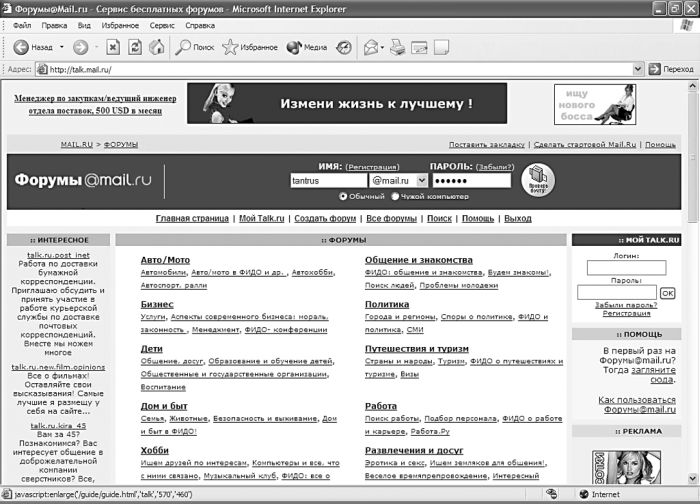Viewport: 700px width, 504px height.
Task: Click the password field with dots
Action: click(x=471, y=180)
